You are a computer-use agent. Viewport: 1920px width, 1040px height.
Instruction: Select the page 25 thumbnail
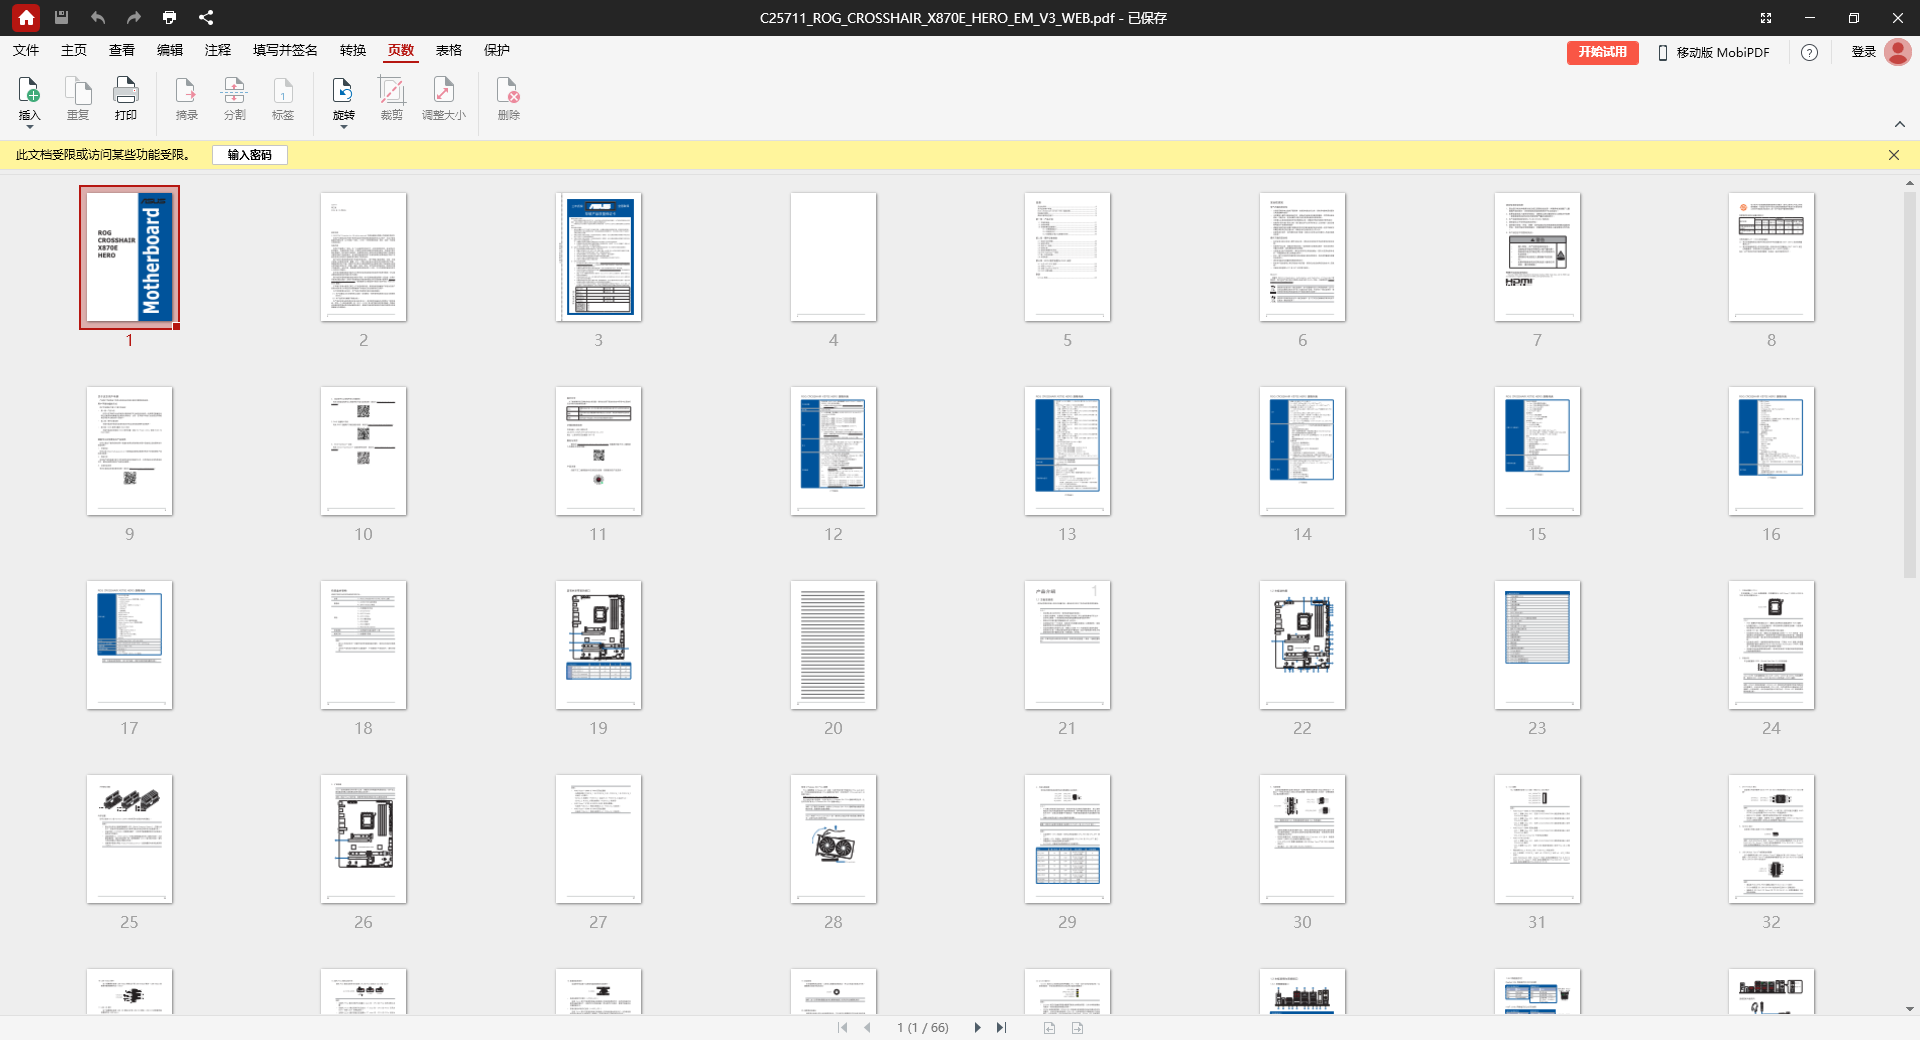[130, 839]
